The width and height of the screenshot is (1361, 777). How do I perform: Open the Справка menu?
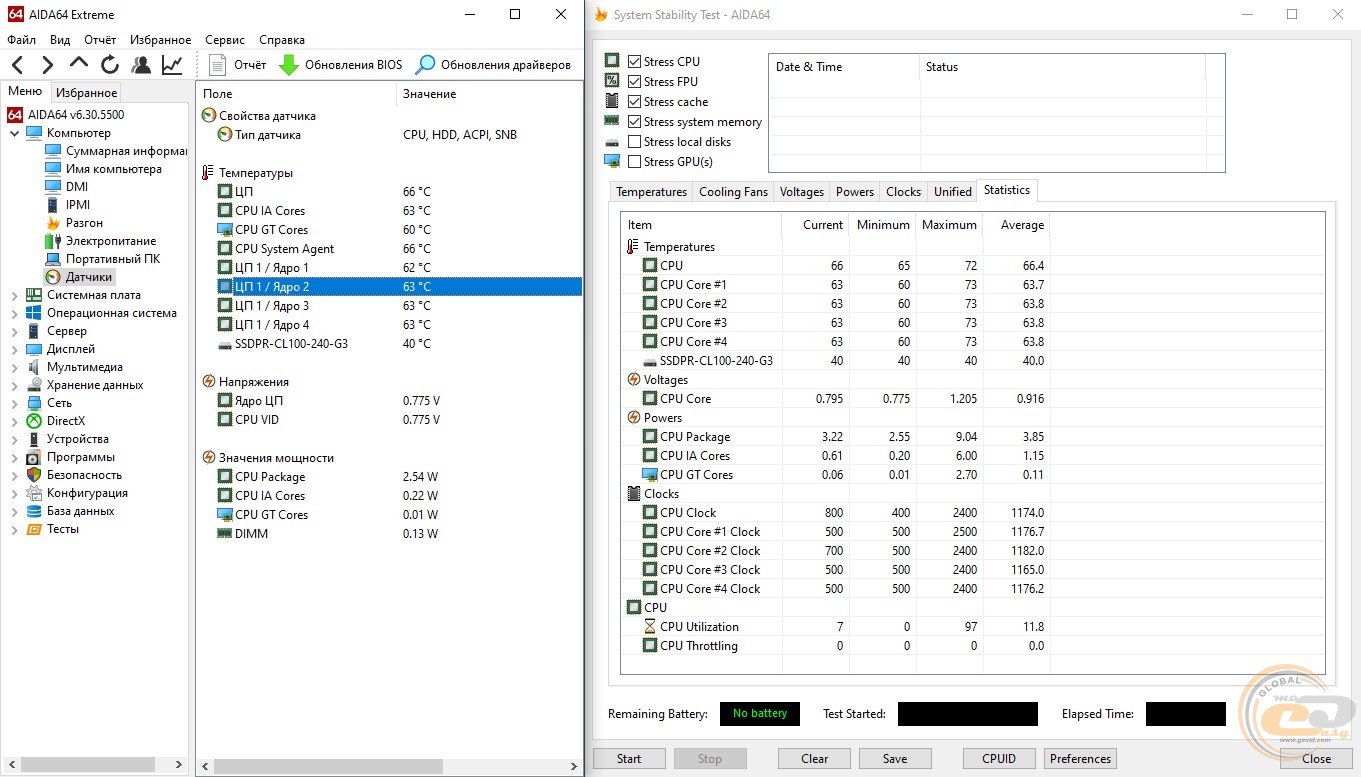click(282, 40)
